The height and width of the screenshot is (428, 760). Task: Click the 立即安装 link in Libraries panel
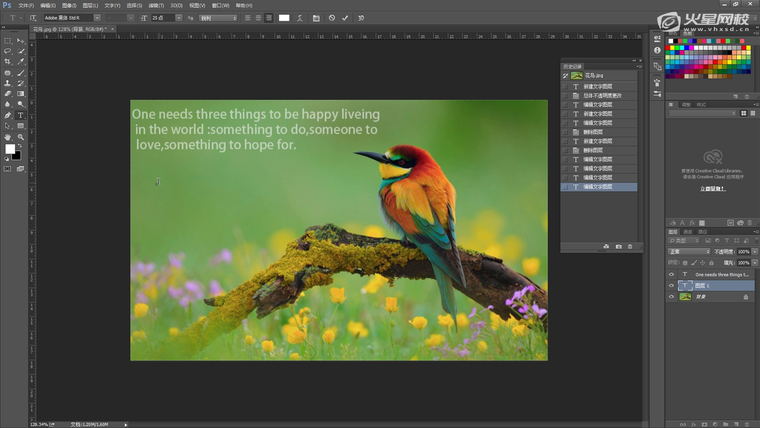712,188
